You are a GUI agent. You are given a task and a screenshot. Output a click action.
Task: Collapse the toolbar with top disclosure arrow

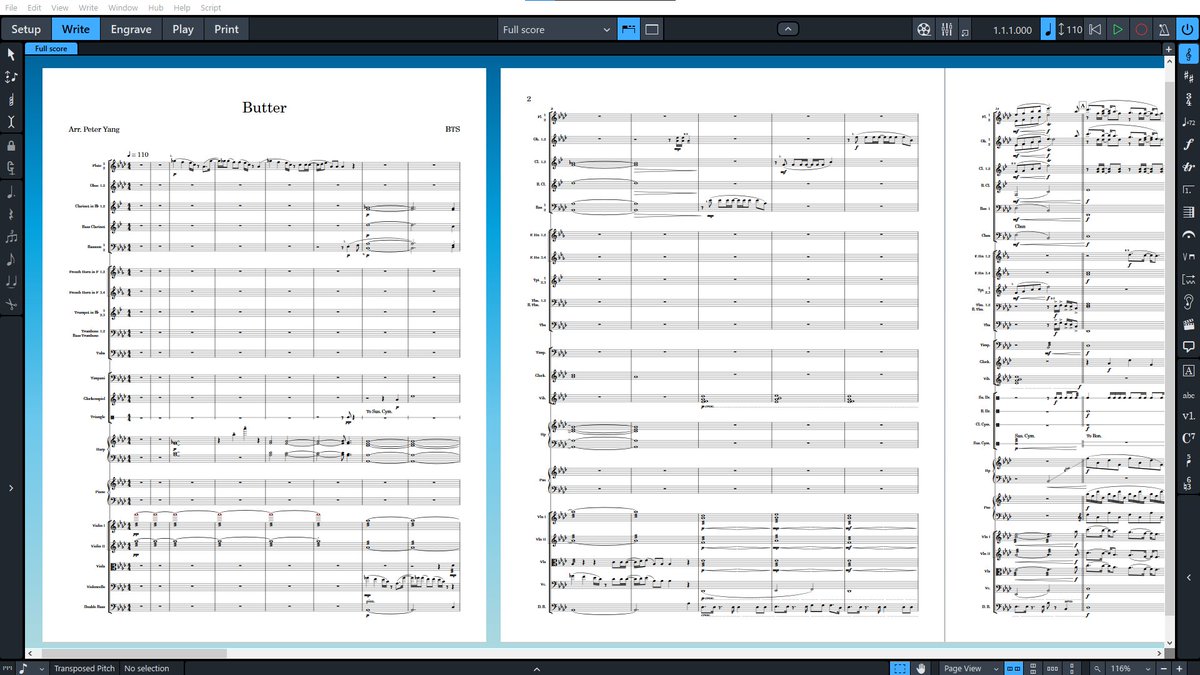click(x=787, y=30)
